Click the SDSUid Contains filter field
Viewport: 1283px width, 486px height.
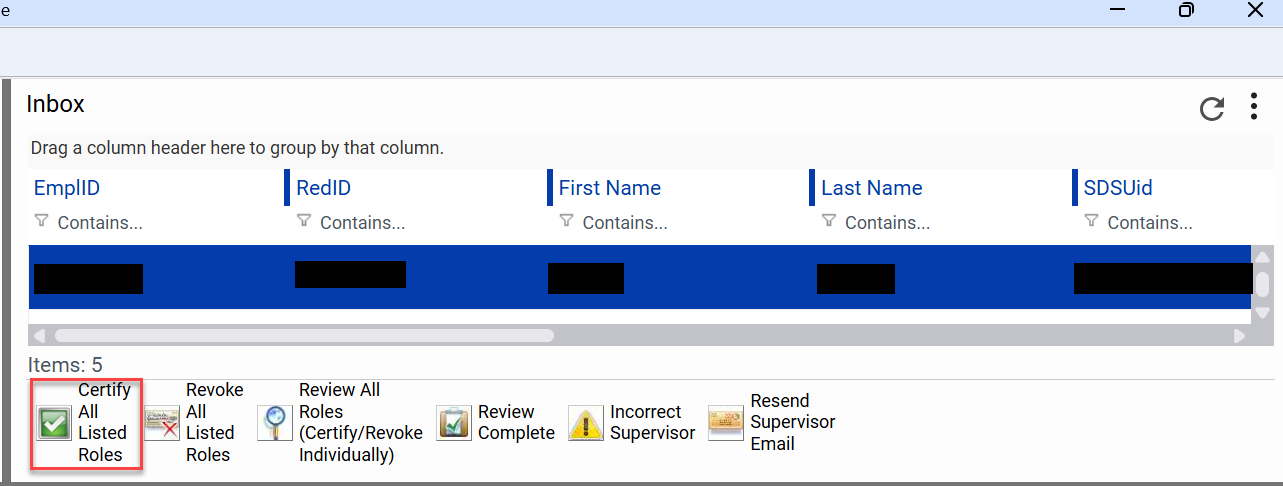point(1160,223)
